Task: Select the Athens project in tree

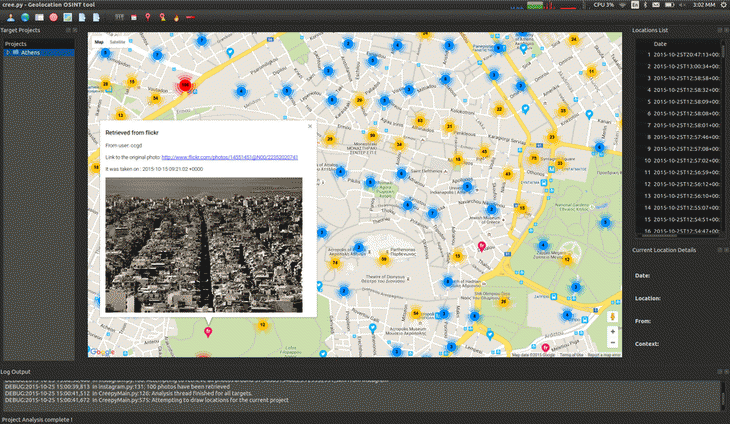Action: coord(29,53)
